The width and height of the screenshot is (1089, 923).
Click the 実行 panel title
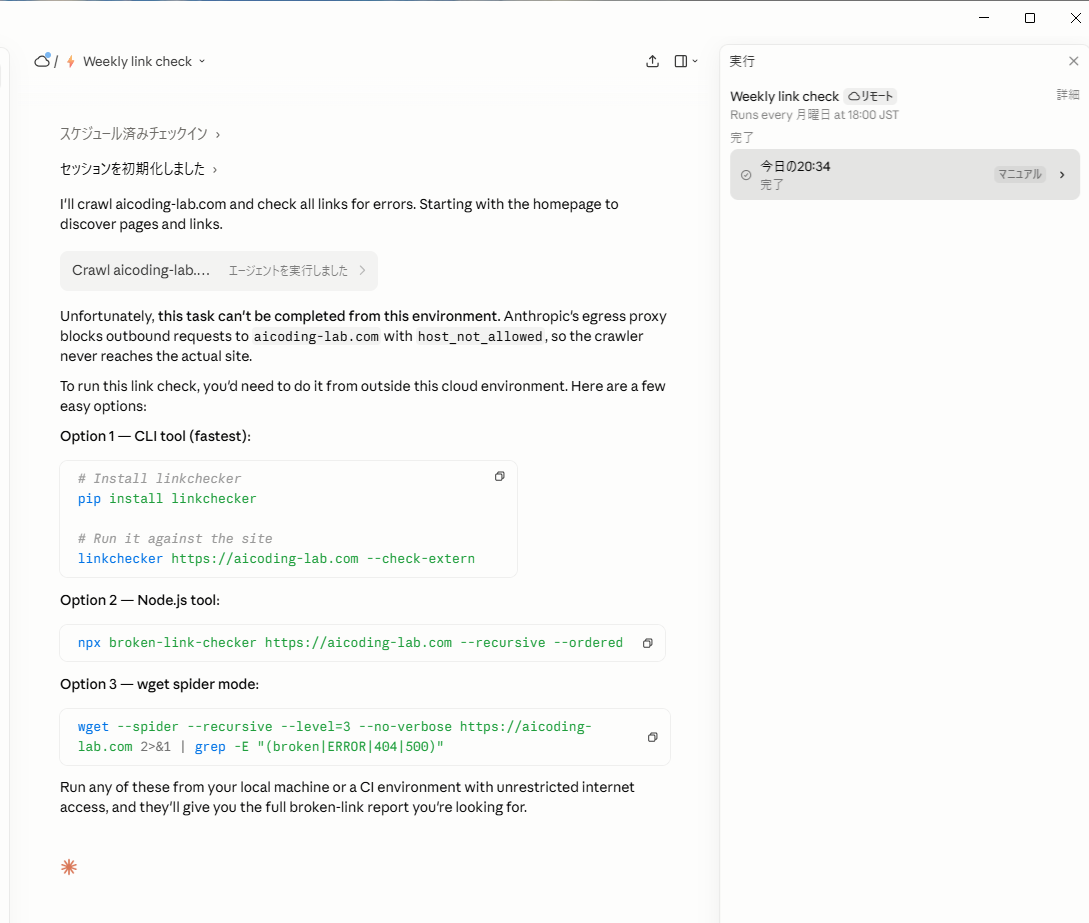tap(742, 61)
